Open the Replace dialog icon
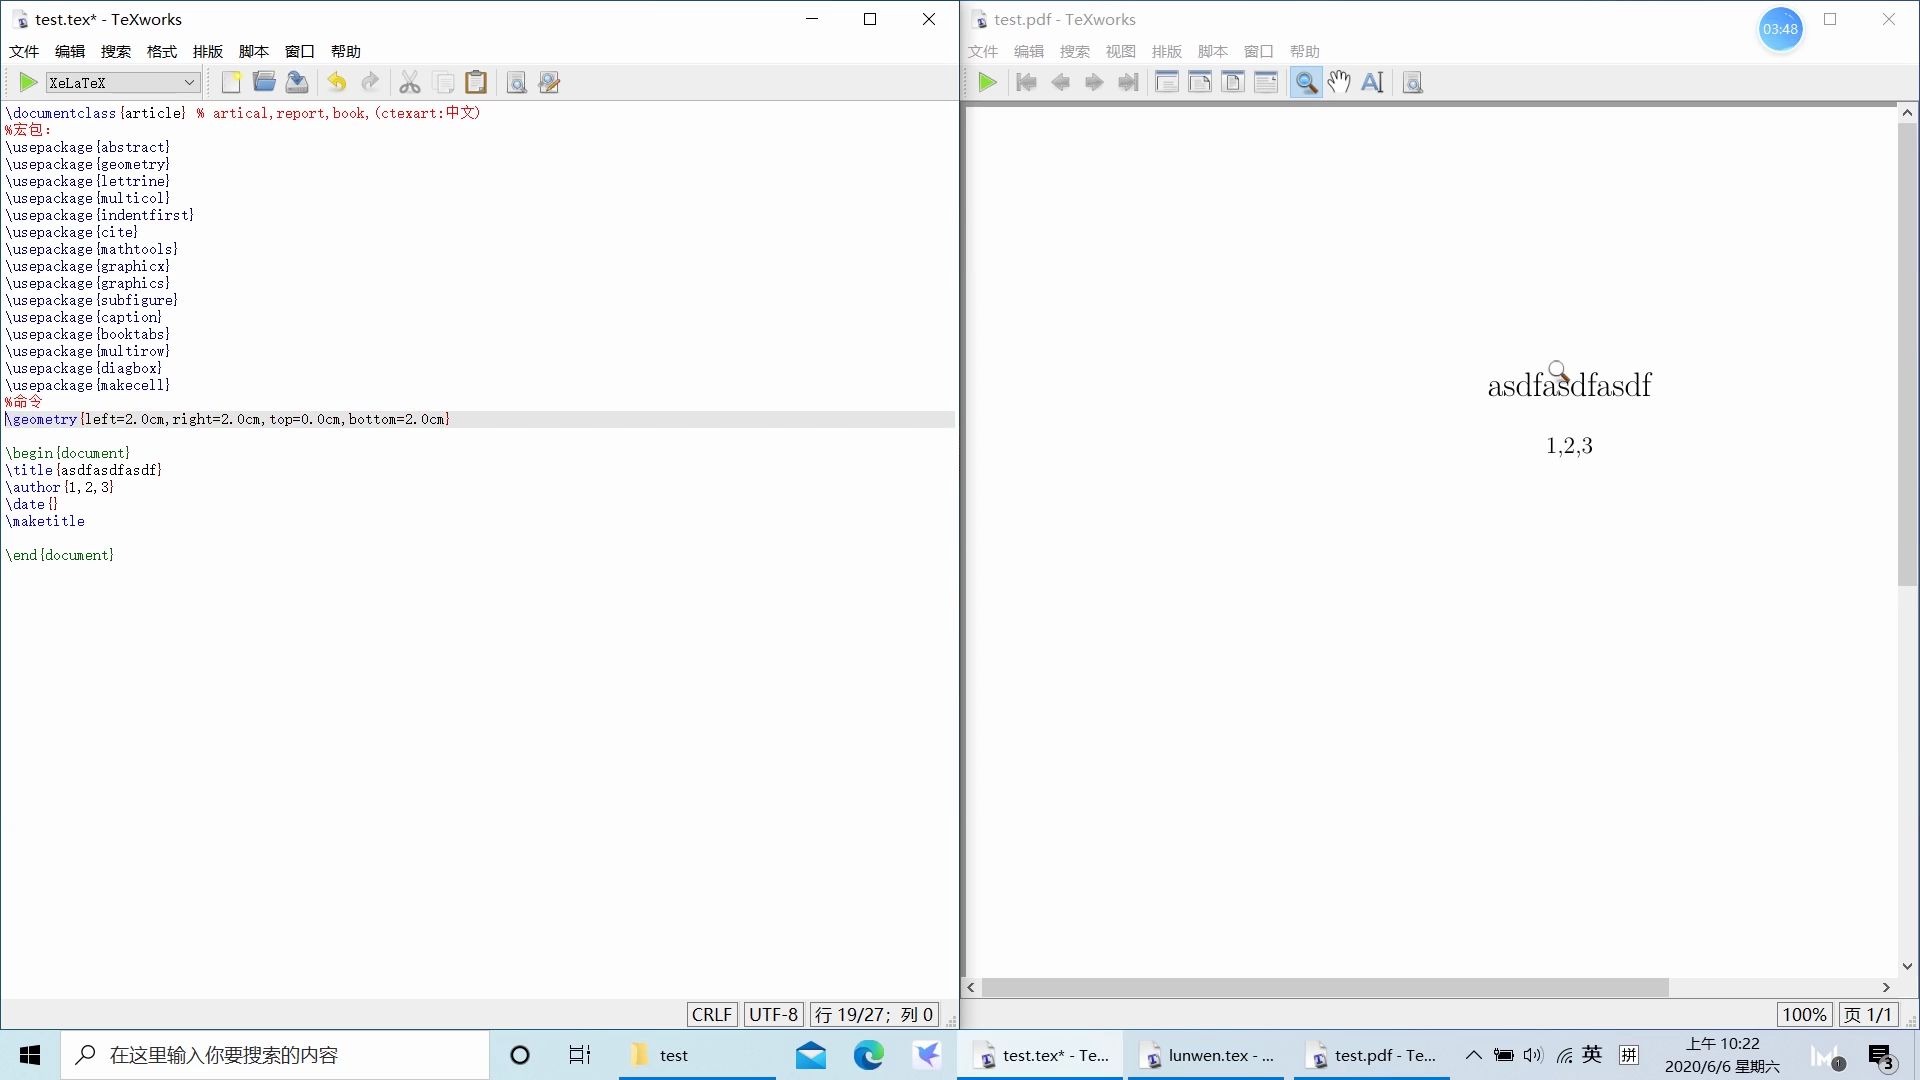This screenshot has height=1080, width=1920. click(x=549, y=83)
